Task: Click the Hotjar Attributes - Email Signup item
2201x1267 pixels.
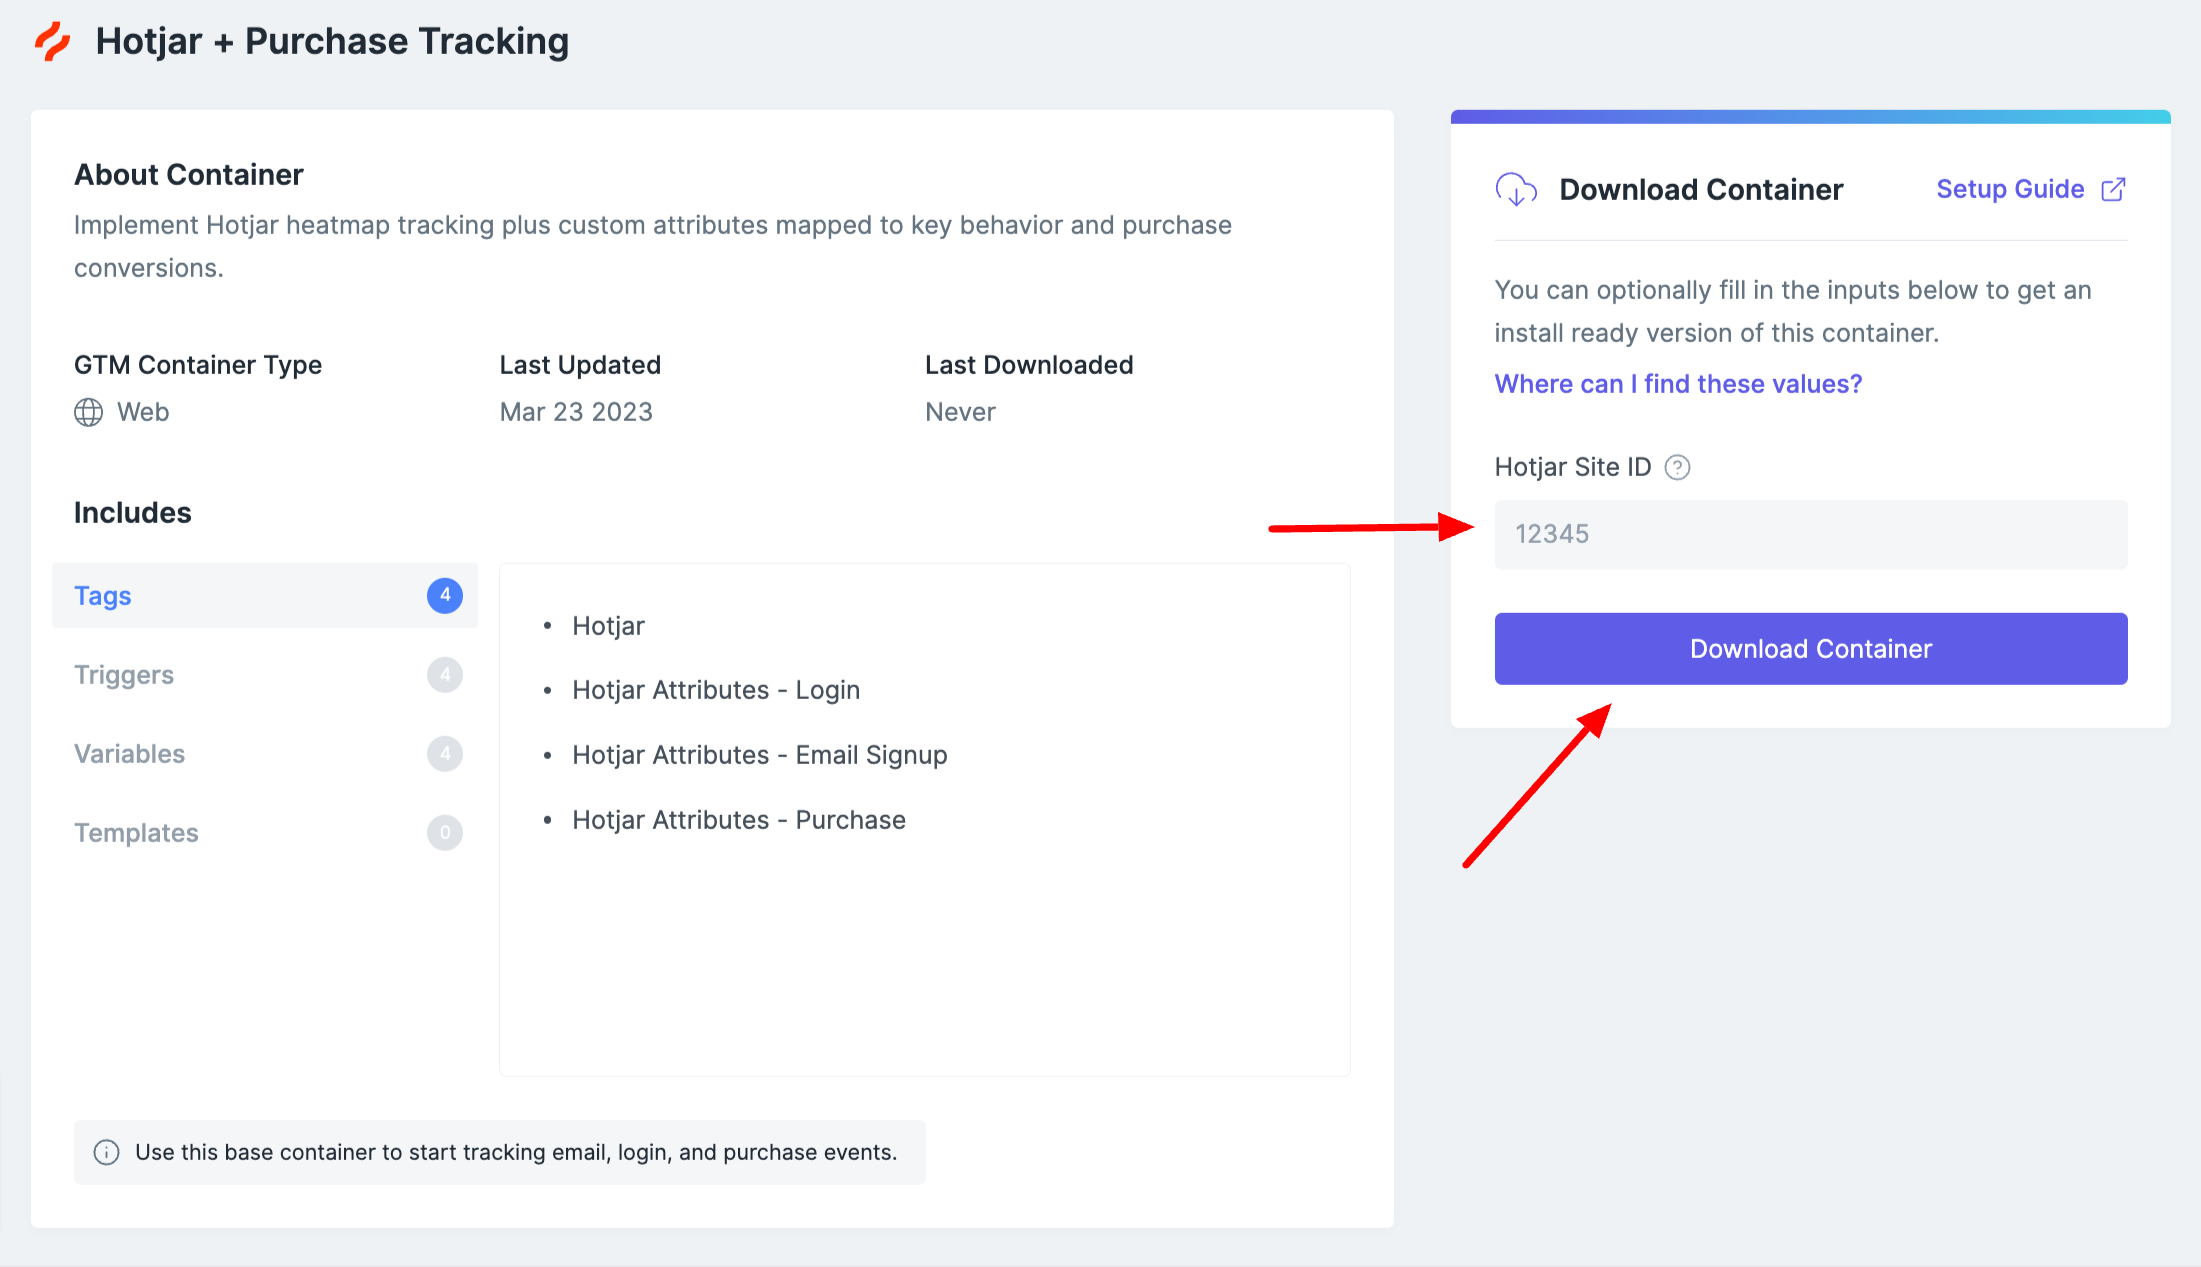Action: (x=760, y=755)
